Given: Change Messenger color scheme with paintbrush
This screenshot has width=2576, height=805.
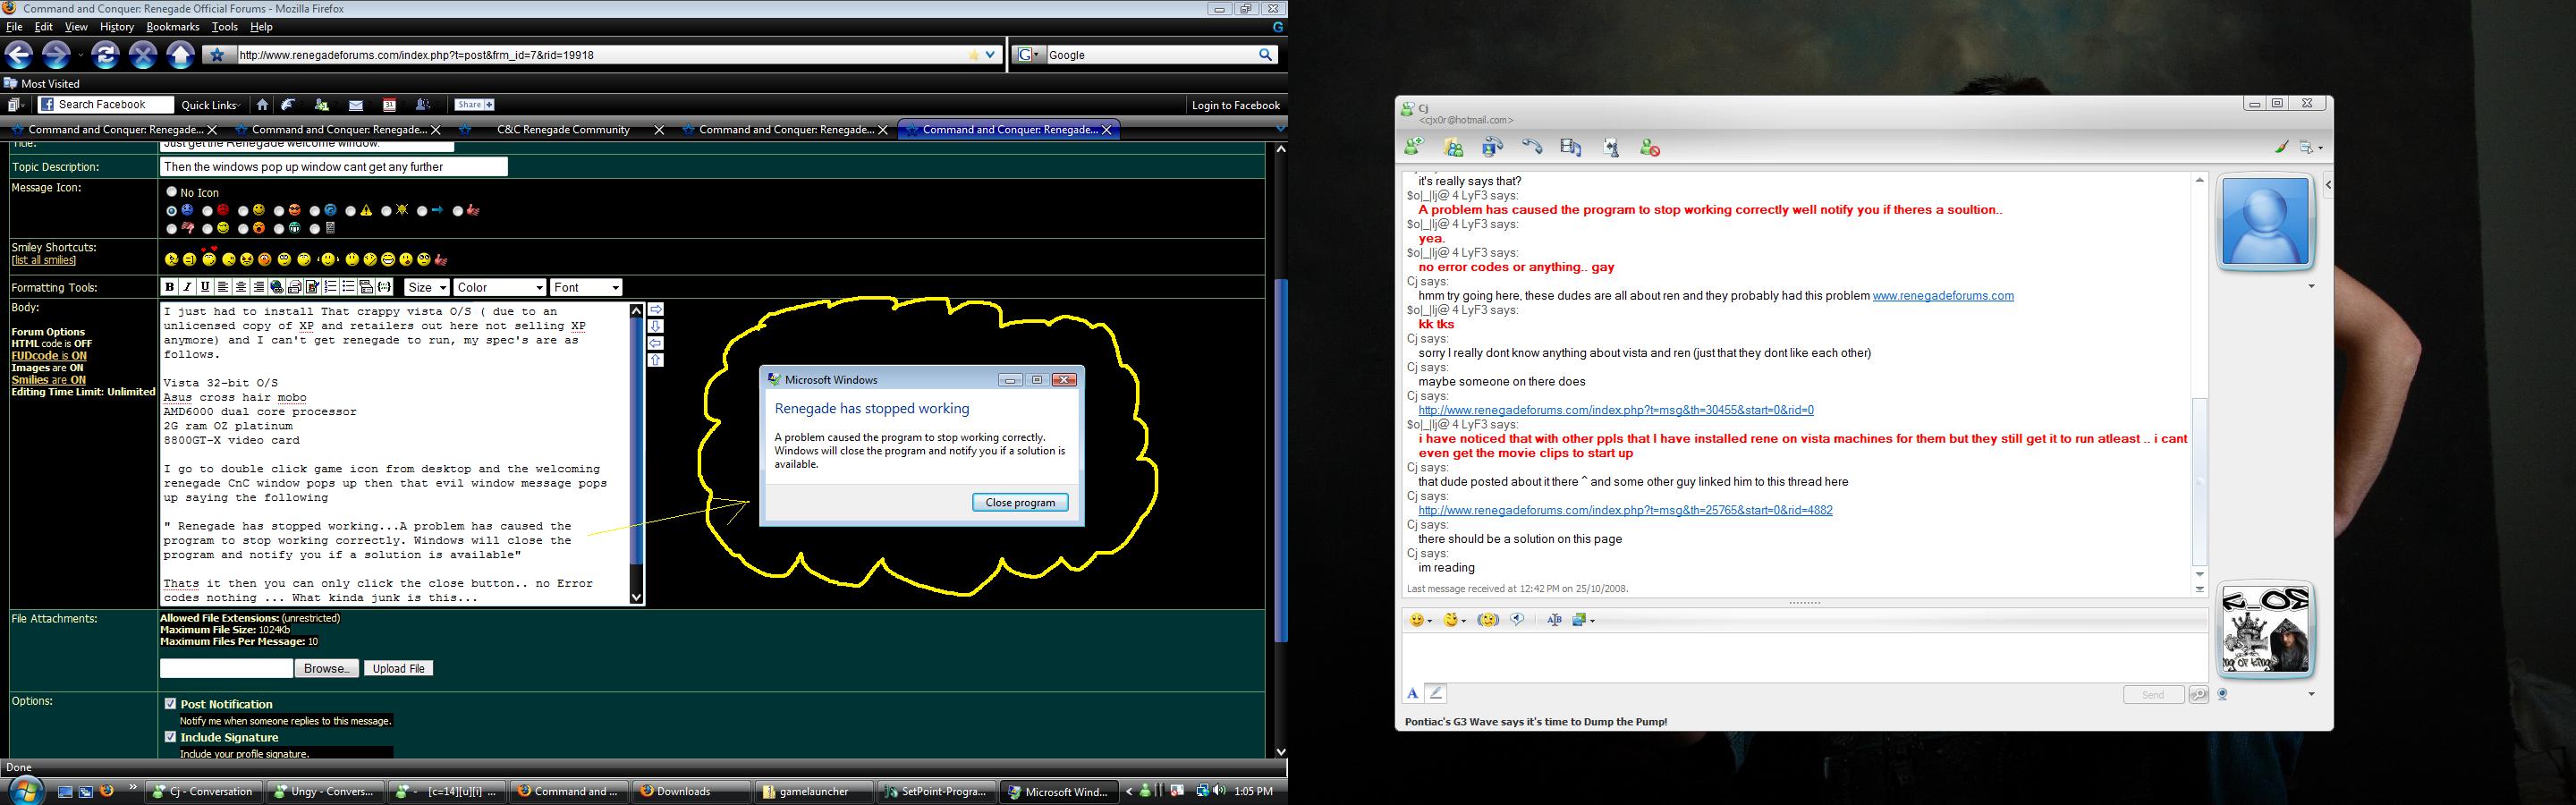Looking at the screenshot, I should click(x=2281, y=148).
